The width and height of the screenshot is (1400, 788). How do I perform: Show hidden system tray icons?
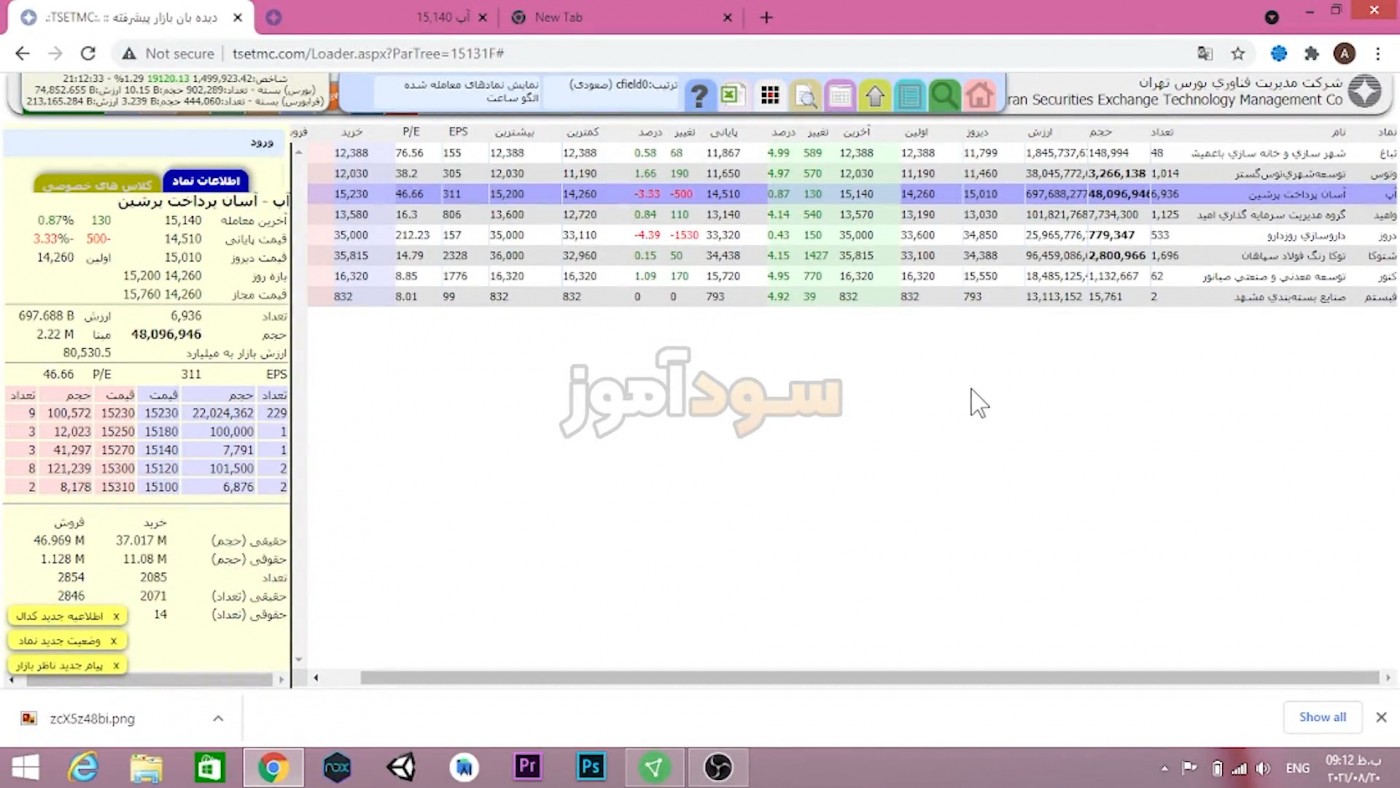(x=1164, y=768)
